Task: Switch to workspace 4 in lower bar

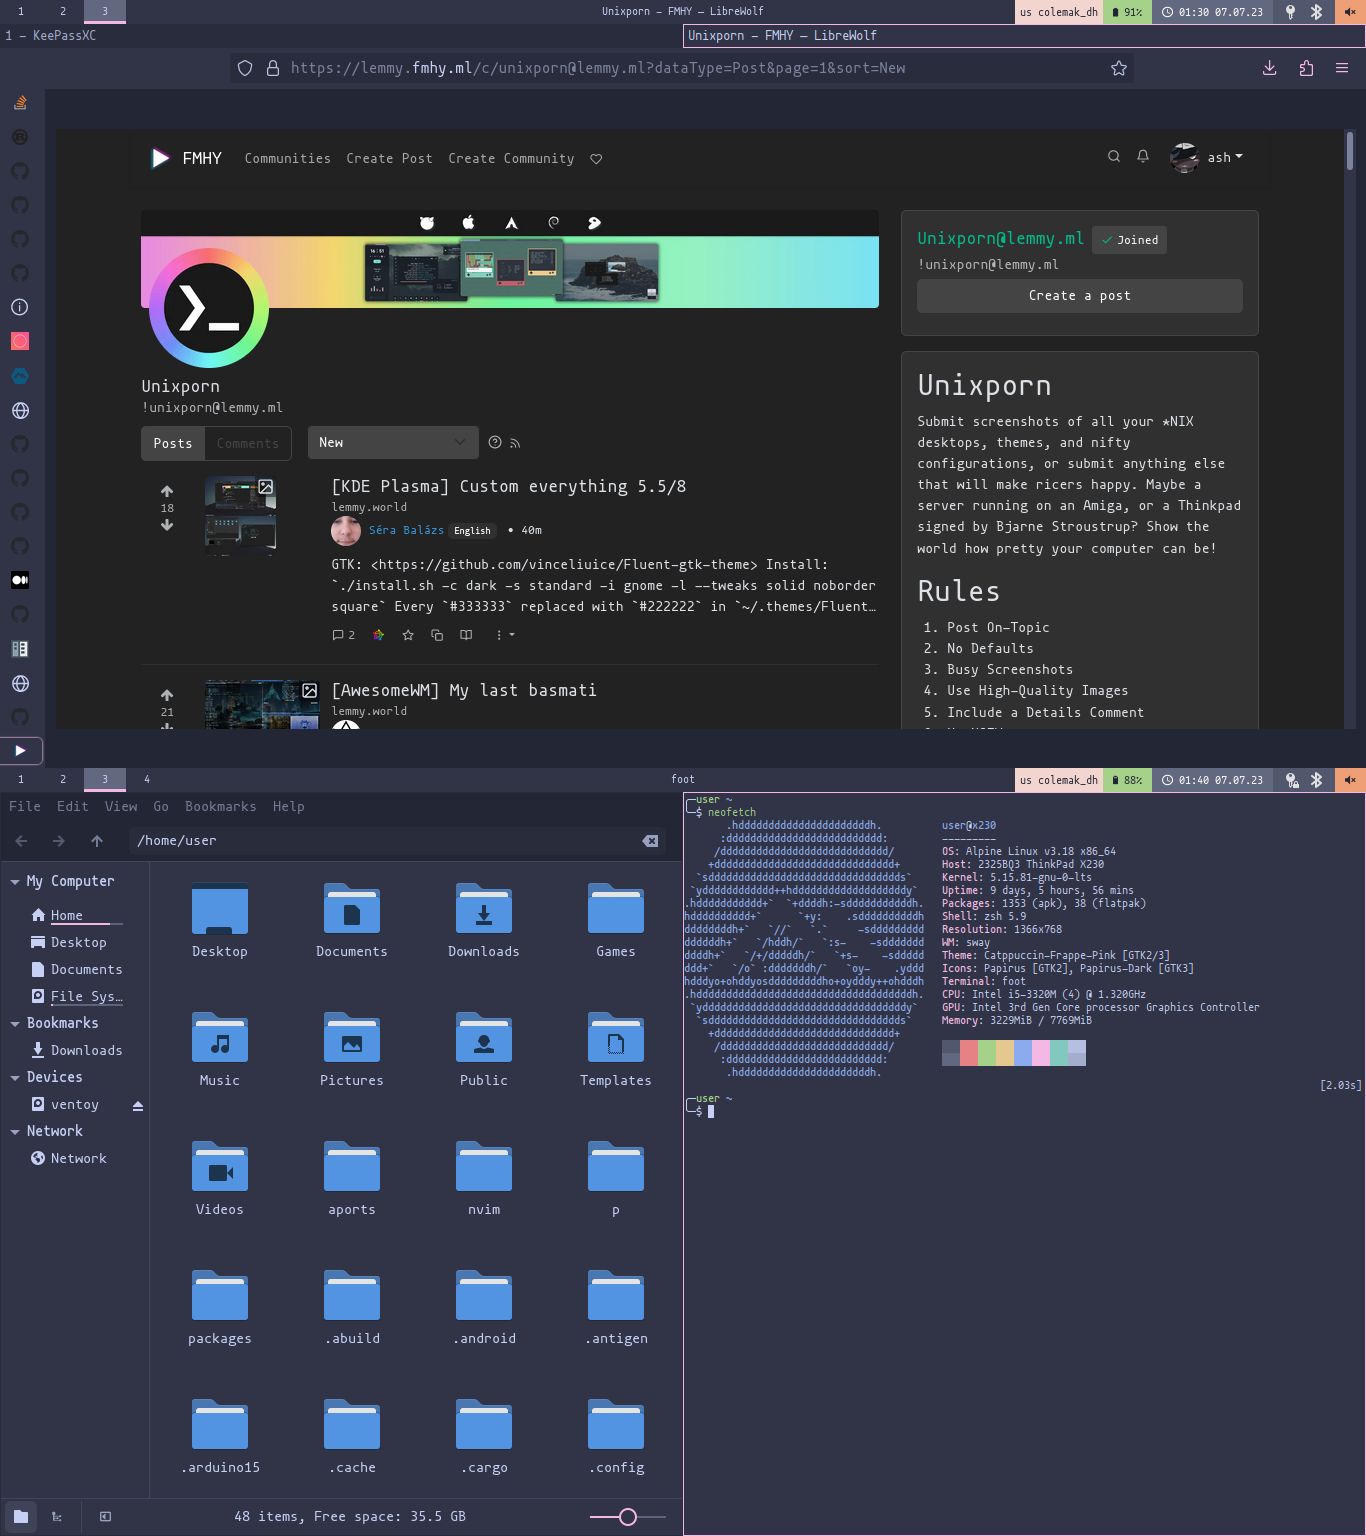Action: [x=147, y=779]
